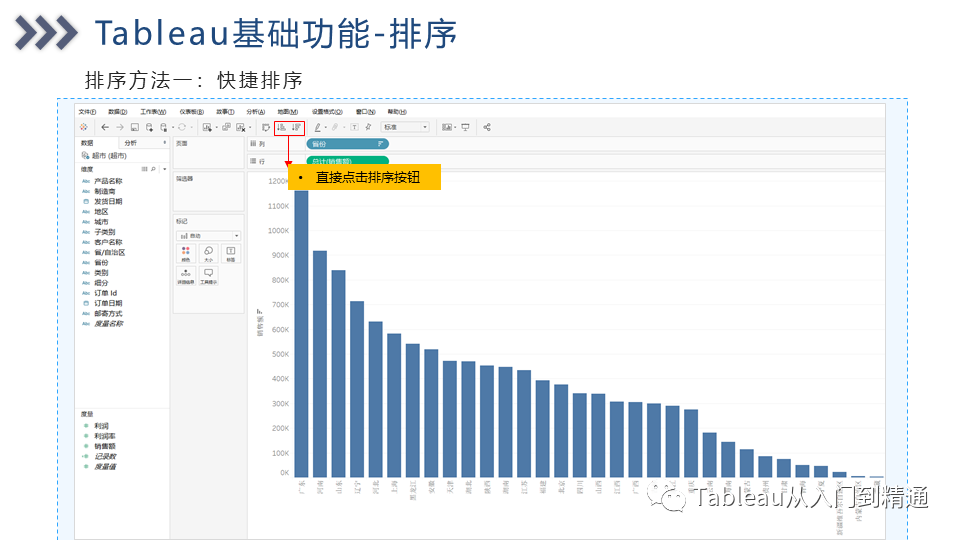This screenshot has height=540, width=960.
Task: Open the 文件(F) menu
Action: pos(88,112)
